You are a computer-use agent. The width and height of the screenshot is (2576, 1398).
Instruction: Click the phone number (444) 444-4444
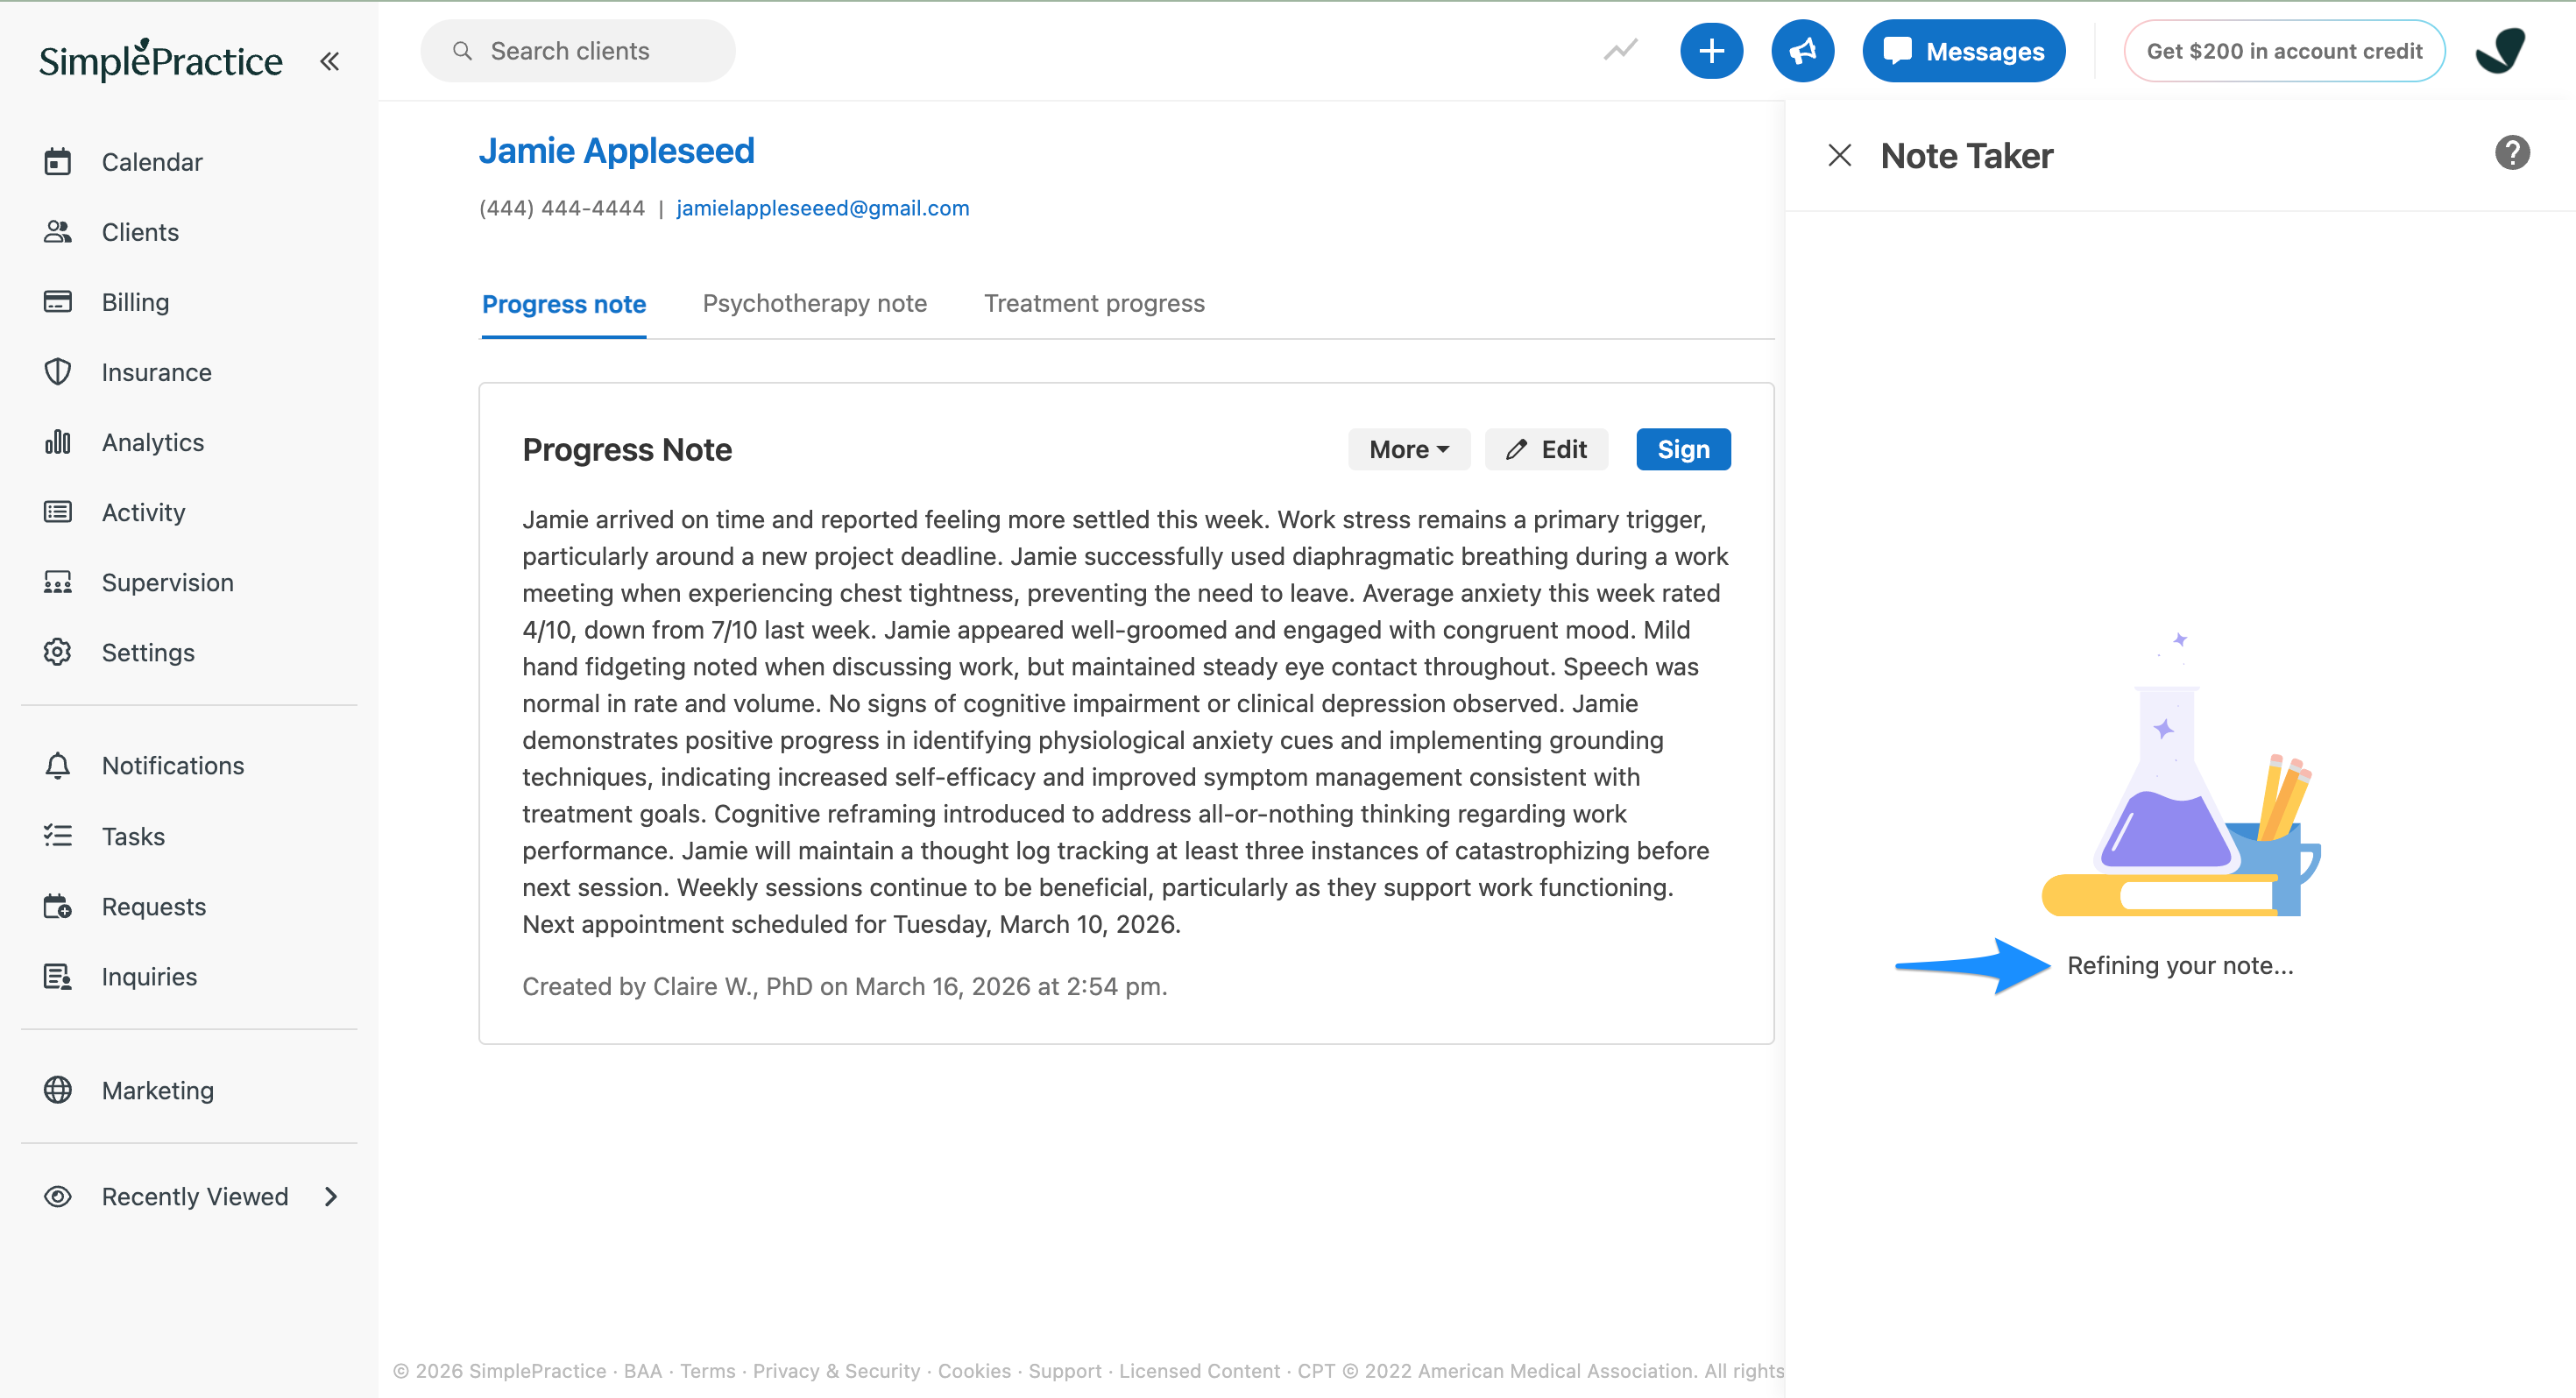point(562,207)
